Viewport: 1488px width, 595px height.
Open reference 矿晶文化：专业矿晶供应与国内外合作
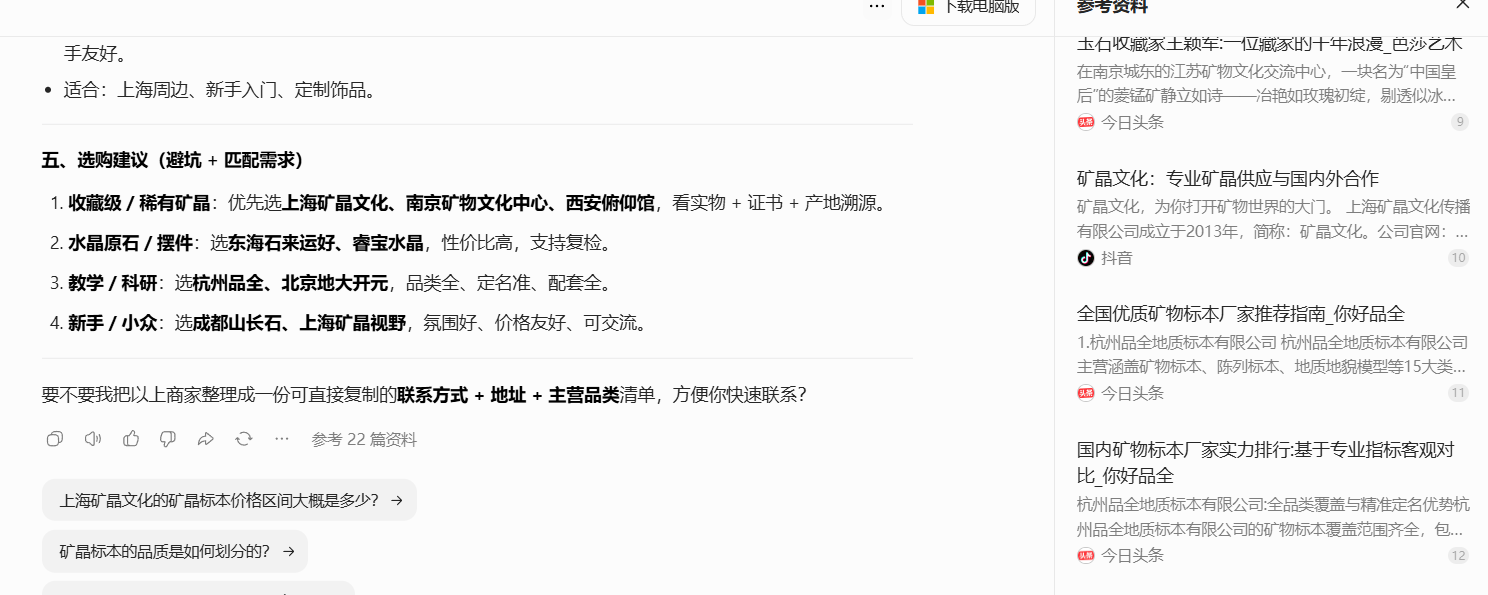tap(1228, 179)
